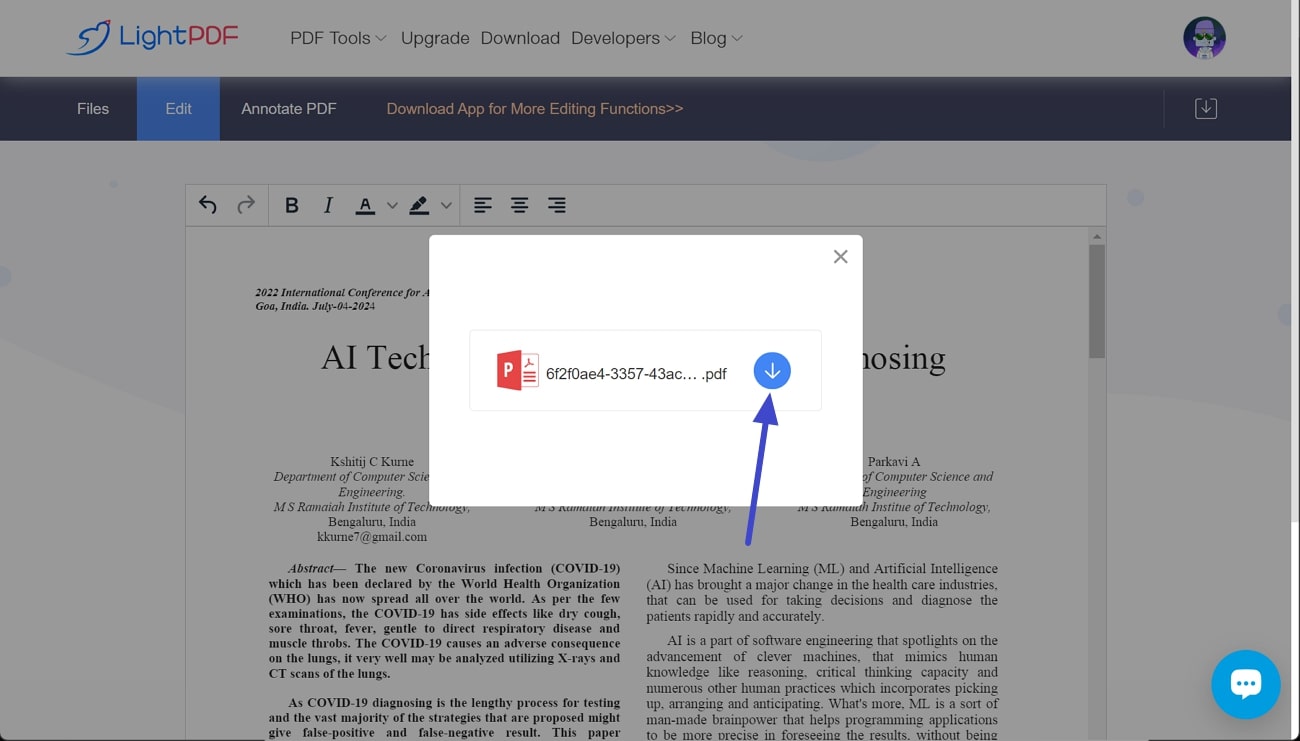Center align the text

(519, 205)
